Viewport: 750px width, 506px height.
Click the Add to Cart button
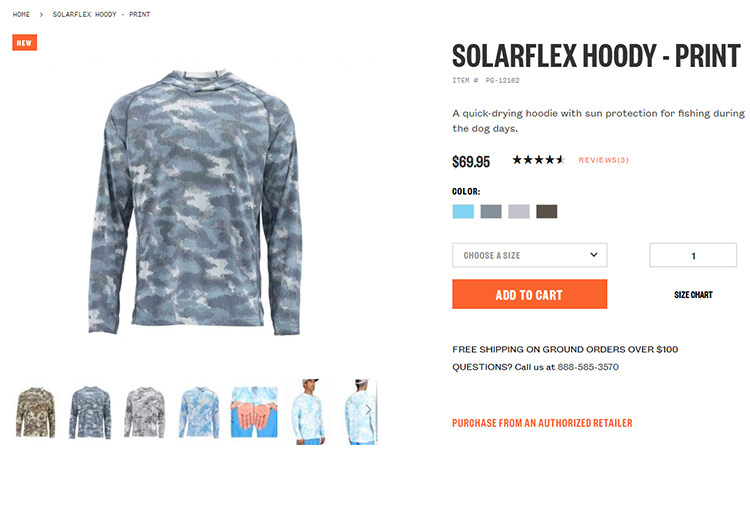(529, 294)
